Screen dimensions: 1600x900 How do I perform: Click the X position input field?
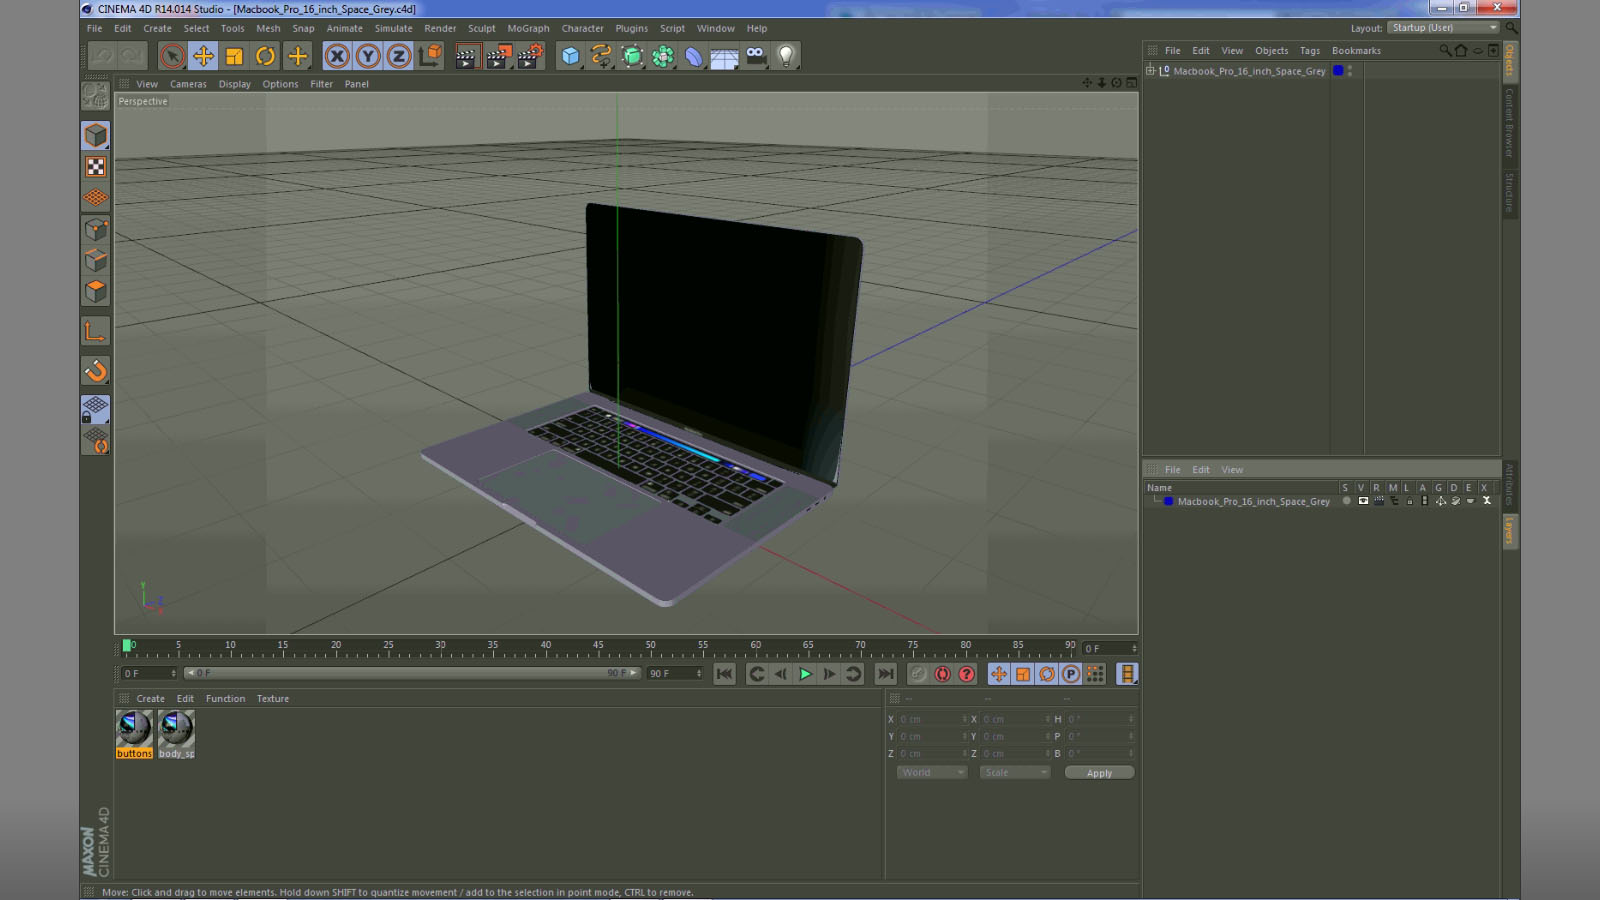[932, 719]
